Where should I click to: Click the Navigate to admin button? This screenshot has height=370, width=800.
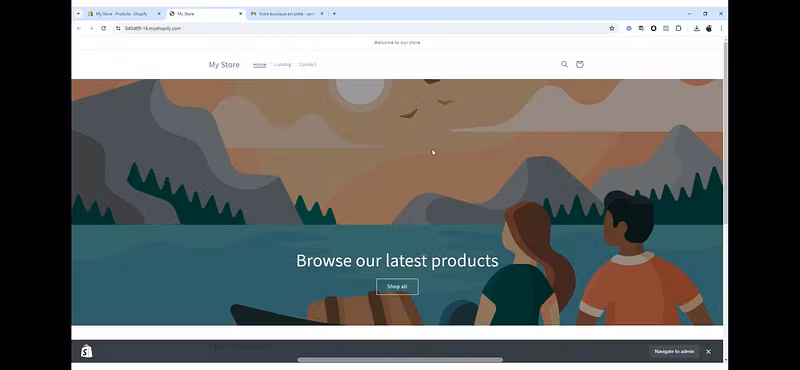[x=674, y=352]
